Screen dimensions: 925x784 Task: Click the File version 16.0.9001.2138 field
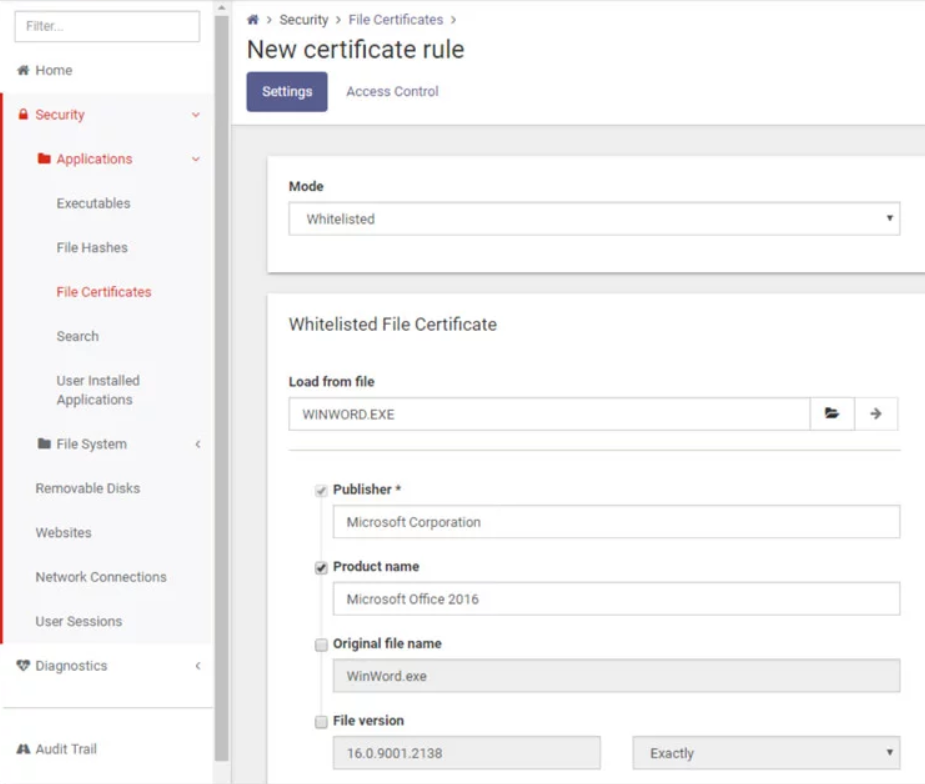click(x=466, y=753)
